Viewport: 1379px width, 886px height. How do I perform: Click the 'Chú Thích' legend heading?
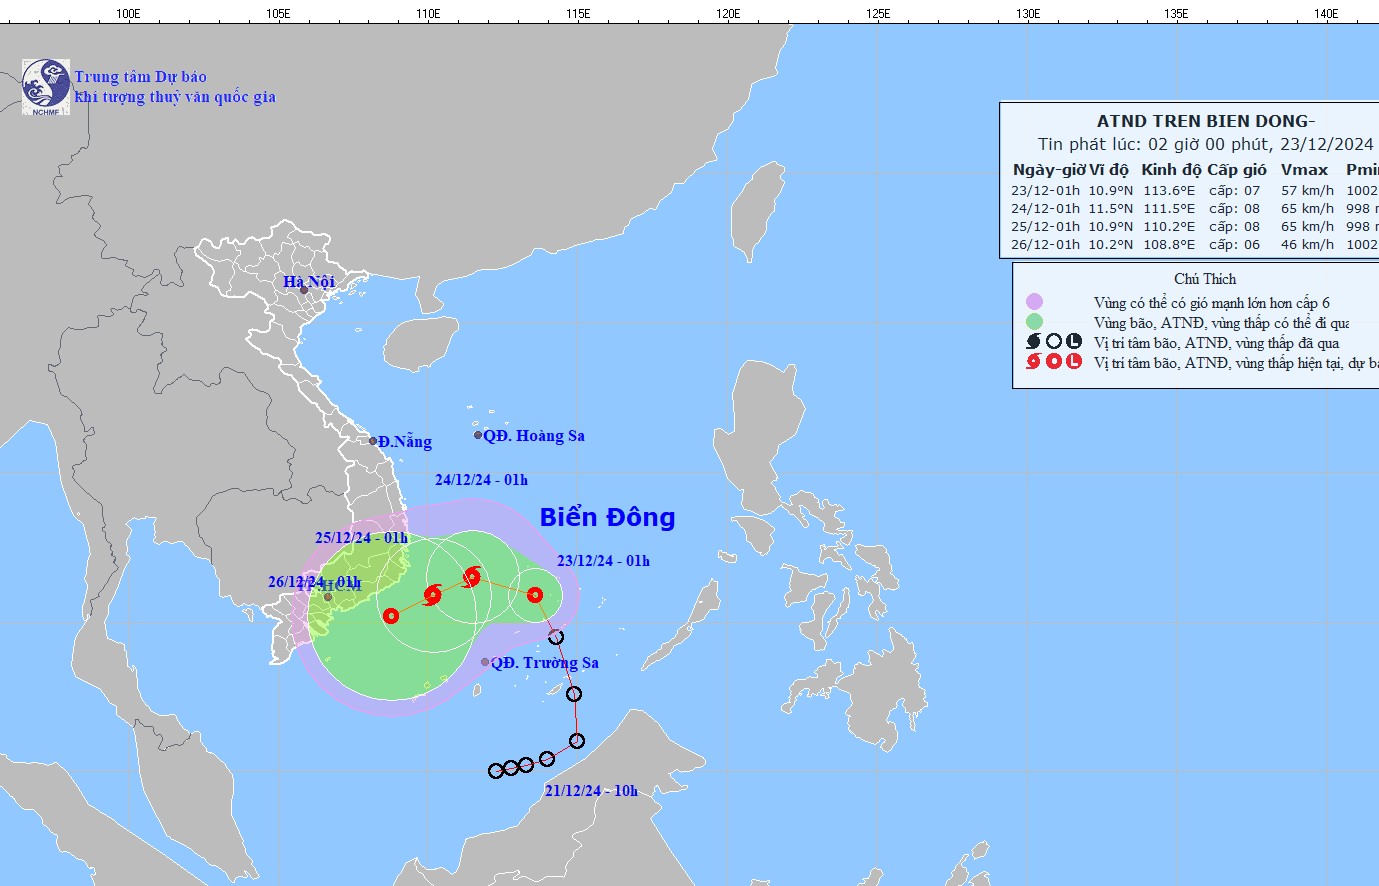click(1205, 279)
